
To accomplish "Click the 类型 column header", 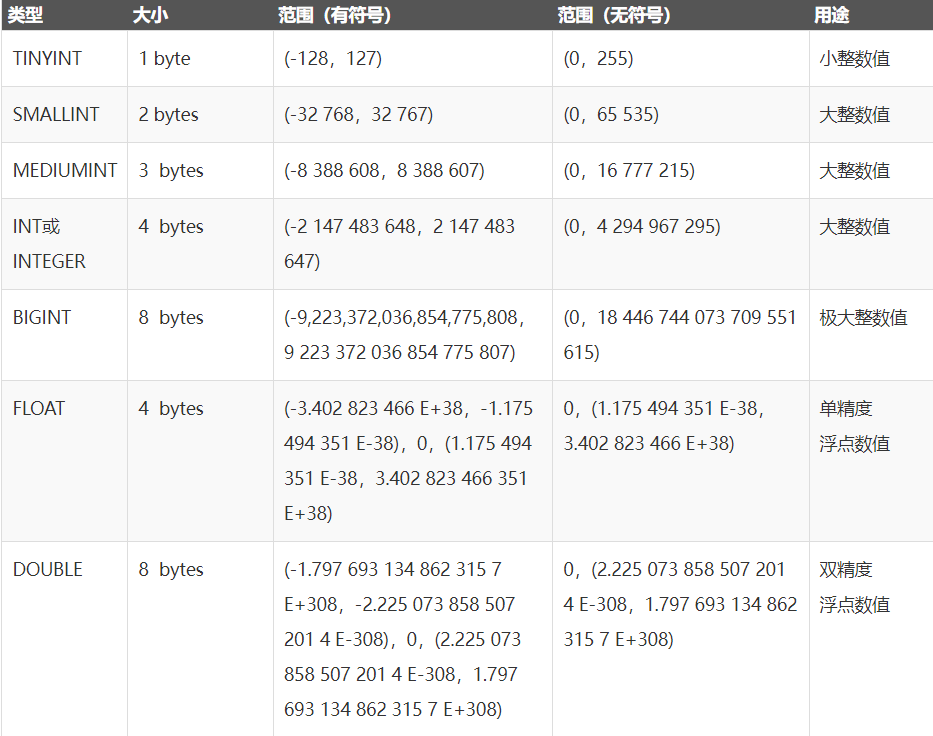I will (26, 16).
